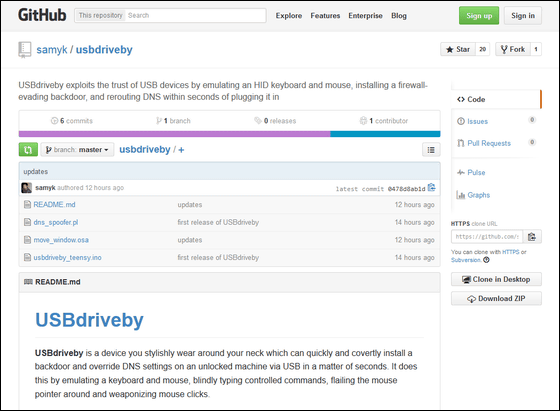Open the 6 commits link
Screen dimensions: 560x411
pyautogui.click(x=72, y=121)
